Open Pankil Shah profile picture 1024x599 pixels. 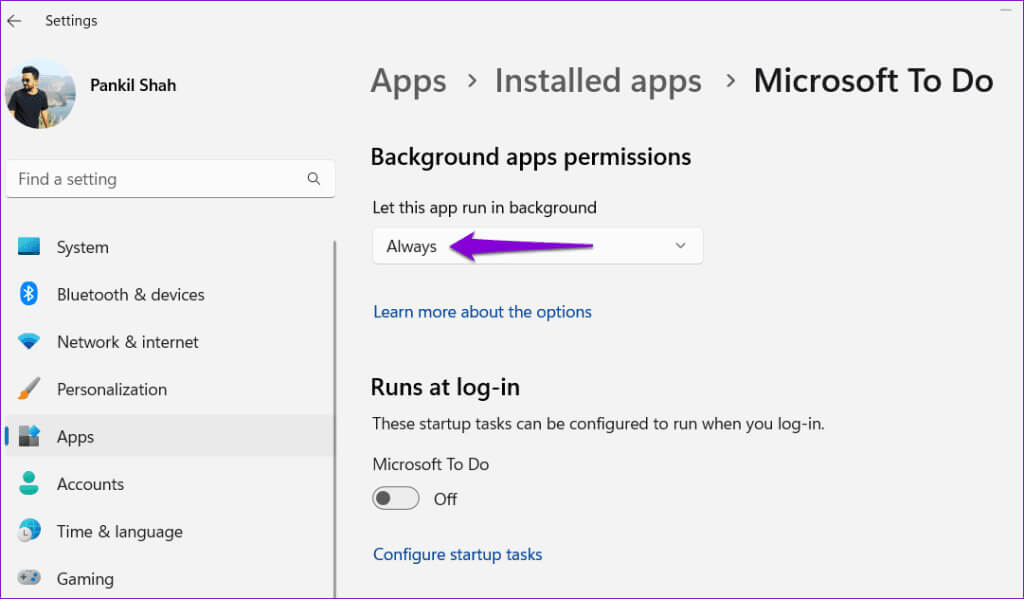(40, 93)
